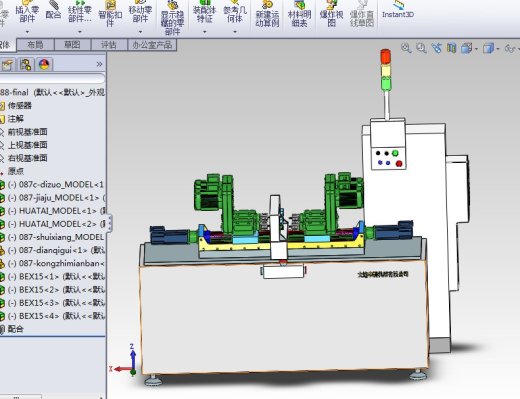The height and width of the screenshot is (399, 520).
Task: Select HUATAI_MODEL<1> component
Action: [x=56, y=211]
